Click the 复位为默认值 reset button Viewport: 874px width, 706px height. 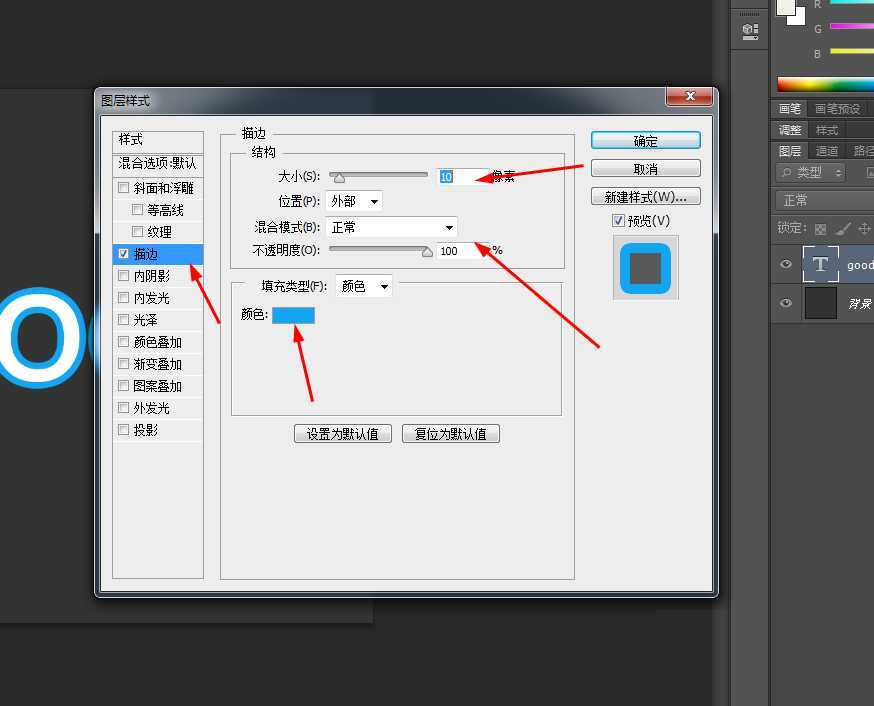451,433
